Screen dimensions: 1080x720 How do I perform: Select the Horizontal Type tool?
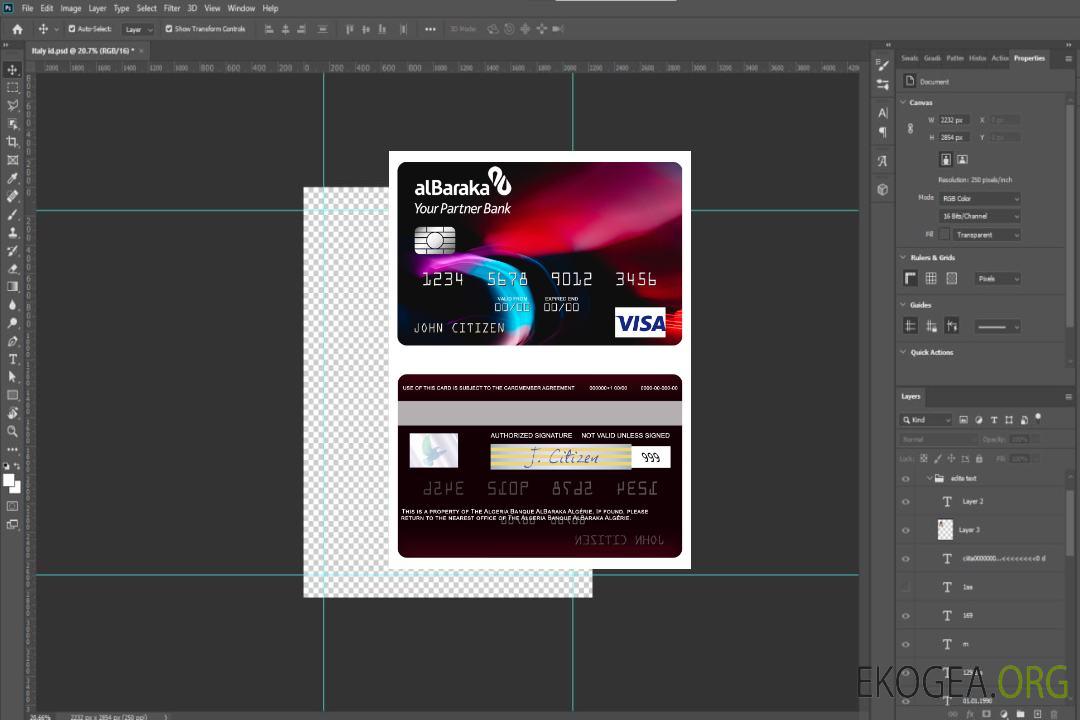pos(12,359)
